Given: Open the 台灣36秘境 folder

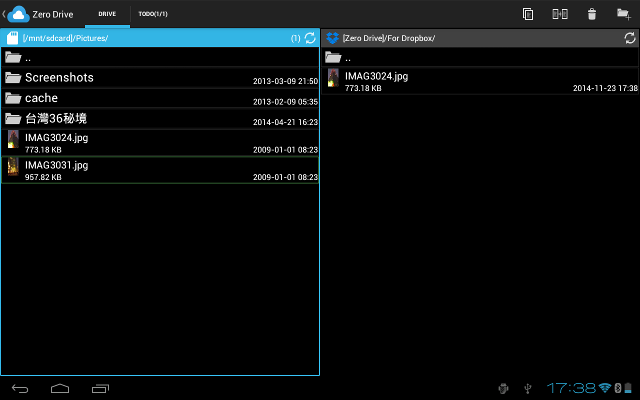Looking at the screenshot, I should [160, 119].
